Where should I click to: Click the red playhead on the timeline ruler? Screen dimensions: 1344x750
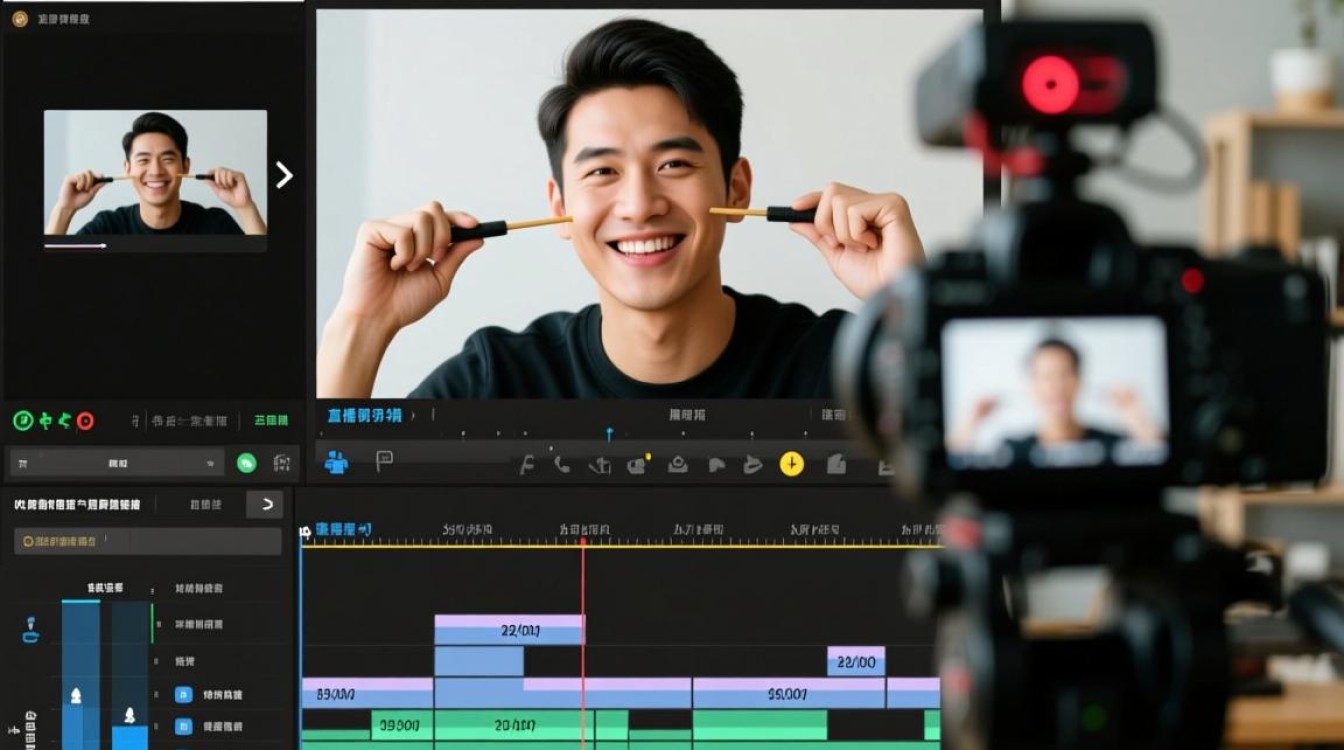pyautogui.click(x=583, y=541)
